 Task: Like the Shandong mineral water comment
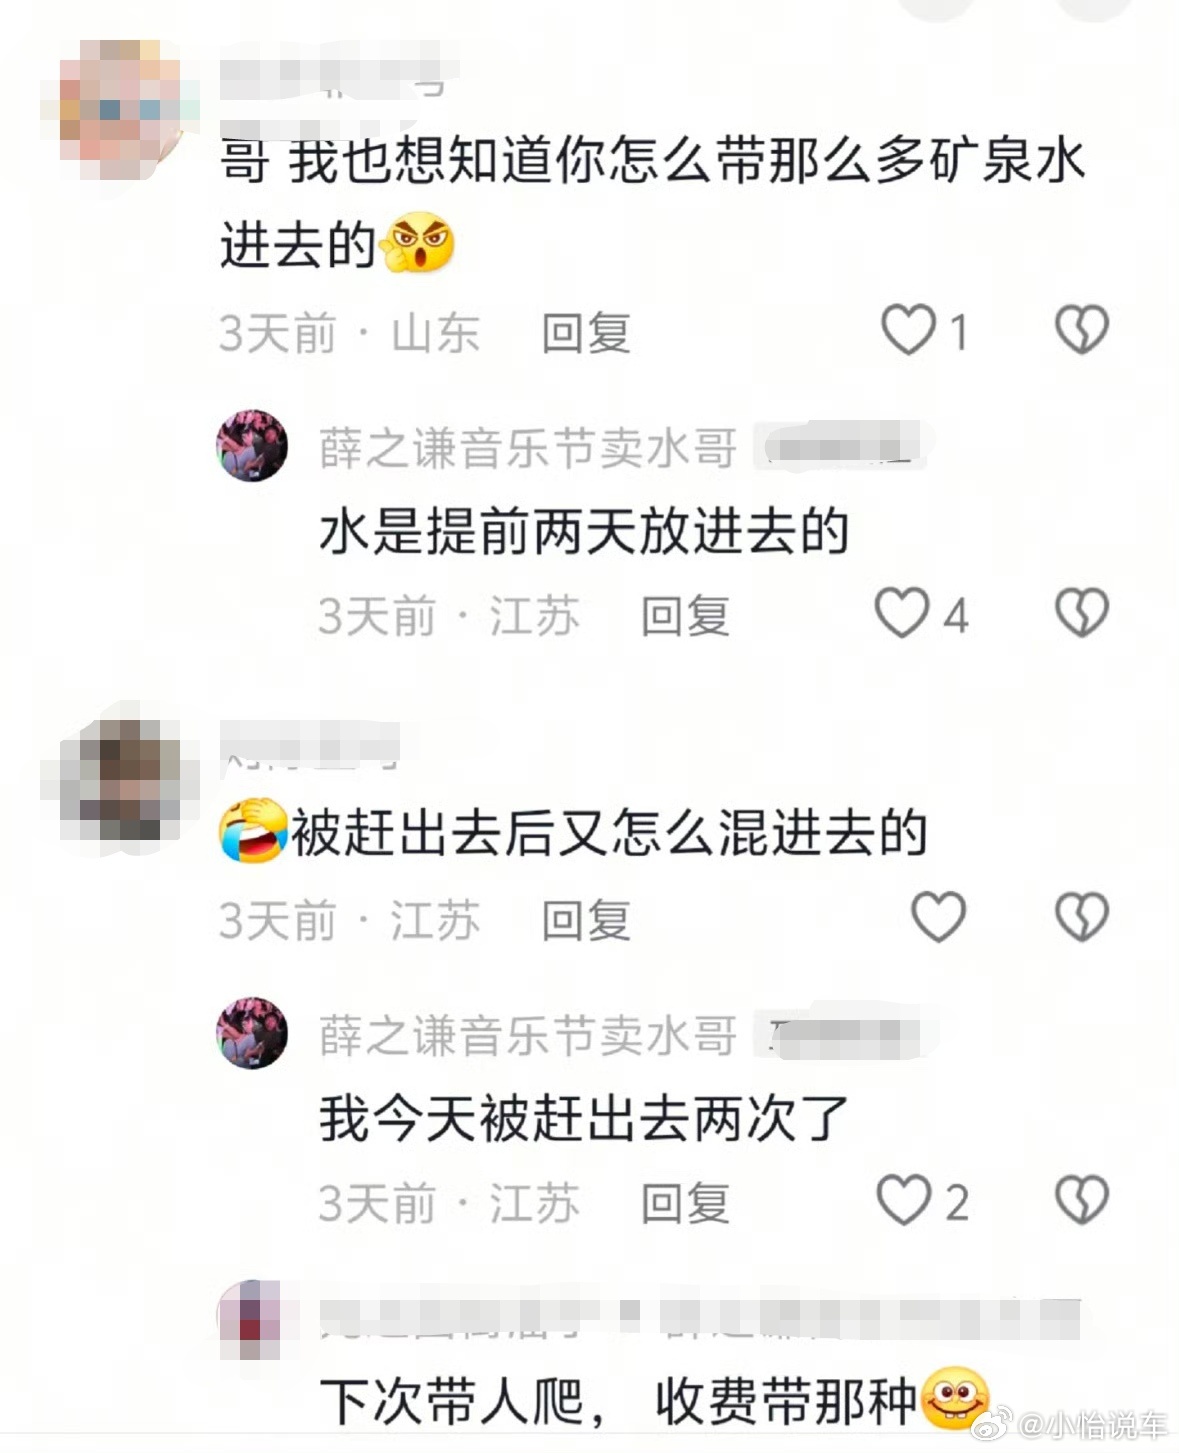[x=908, y=330]
